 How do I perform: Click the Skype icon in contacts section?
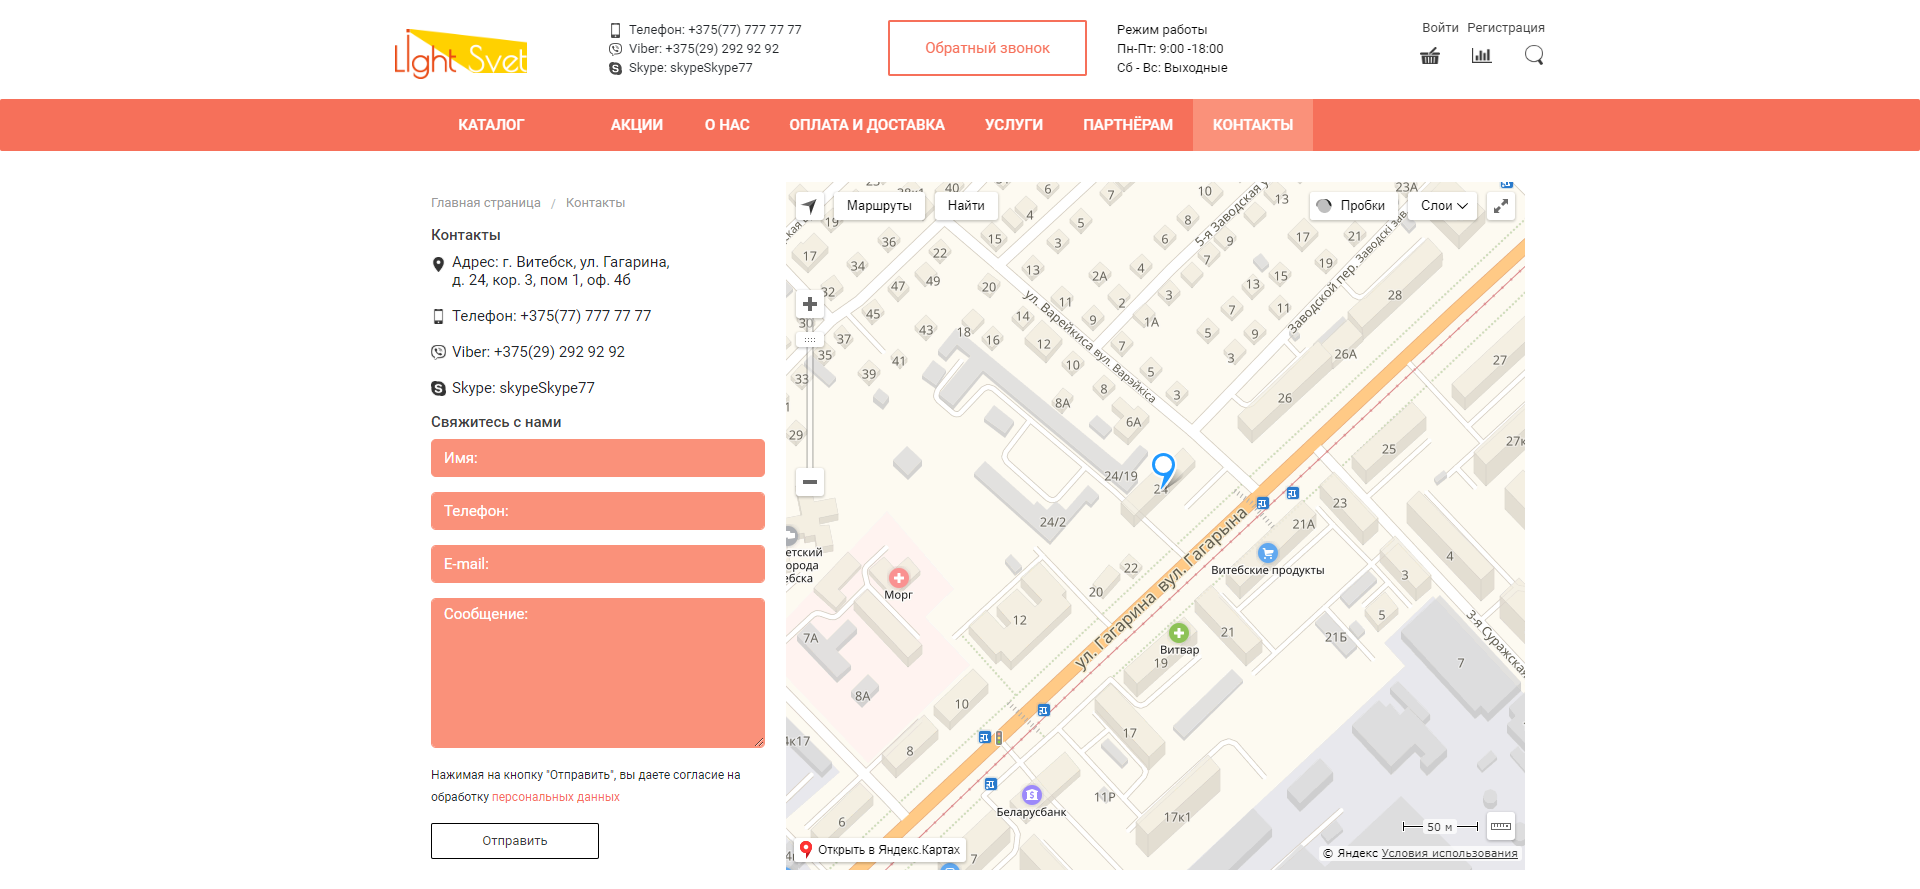(438, 388)
